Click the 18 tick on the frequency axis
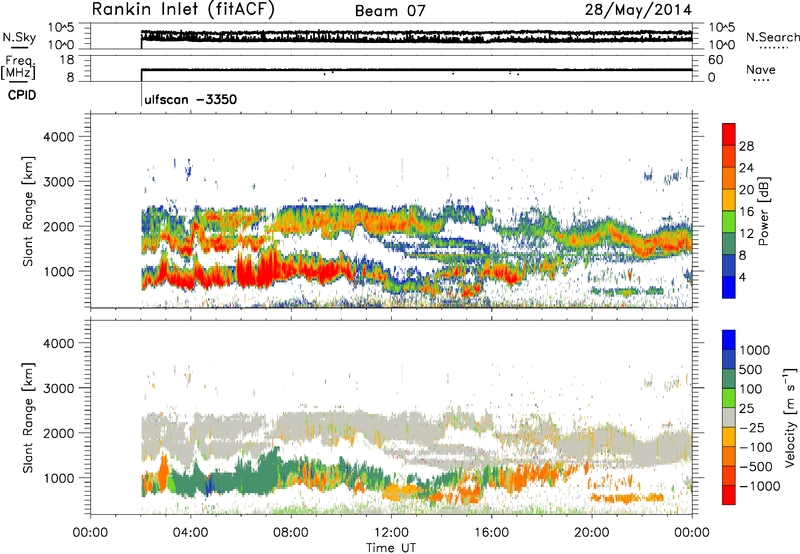Image resolution: width=800 pixels, height=554 pixels. pos(67,60)
